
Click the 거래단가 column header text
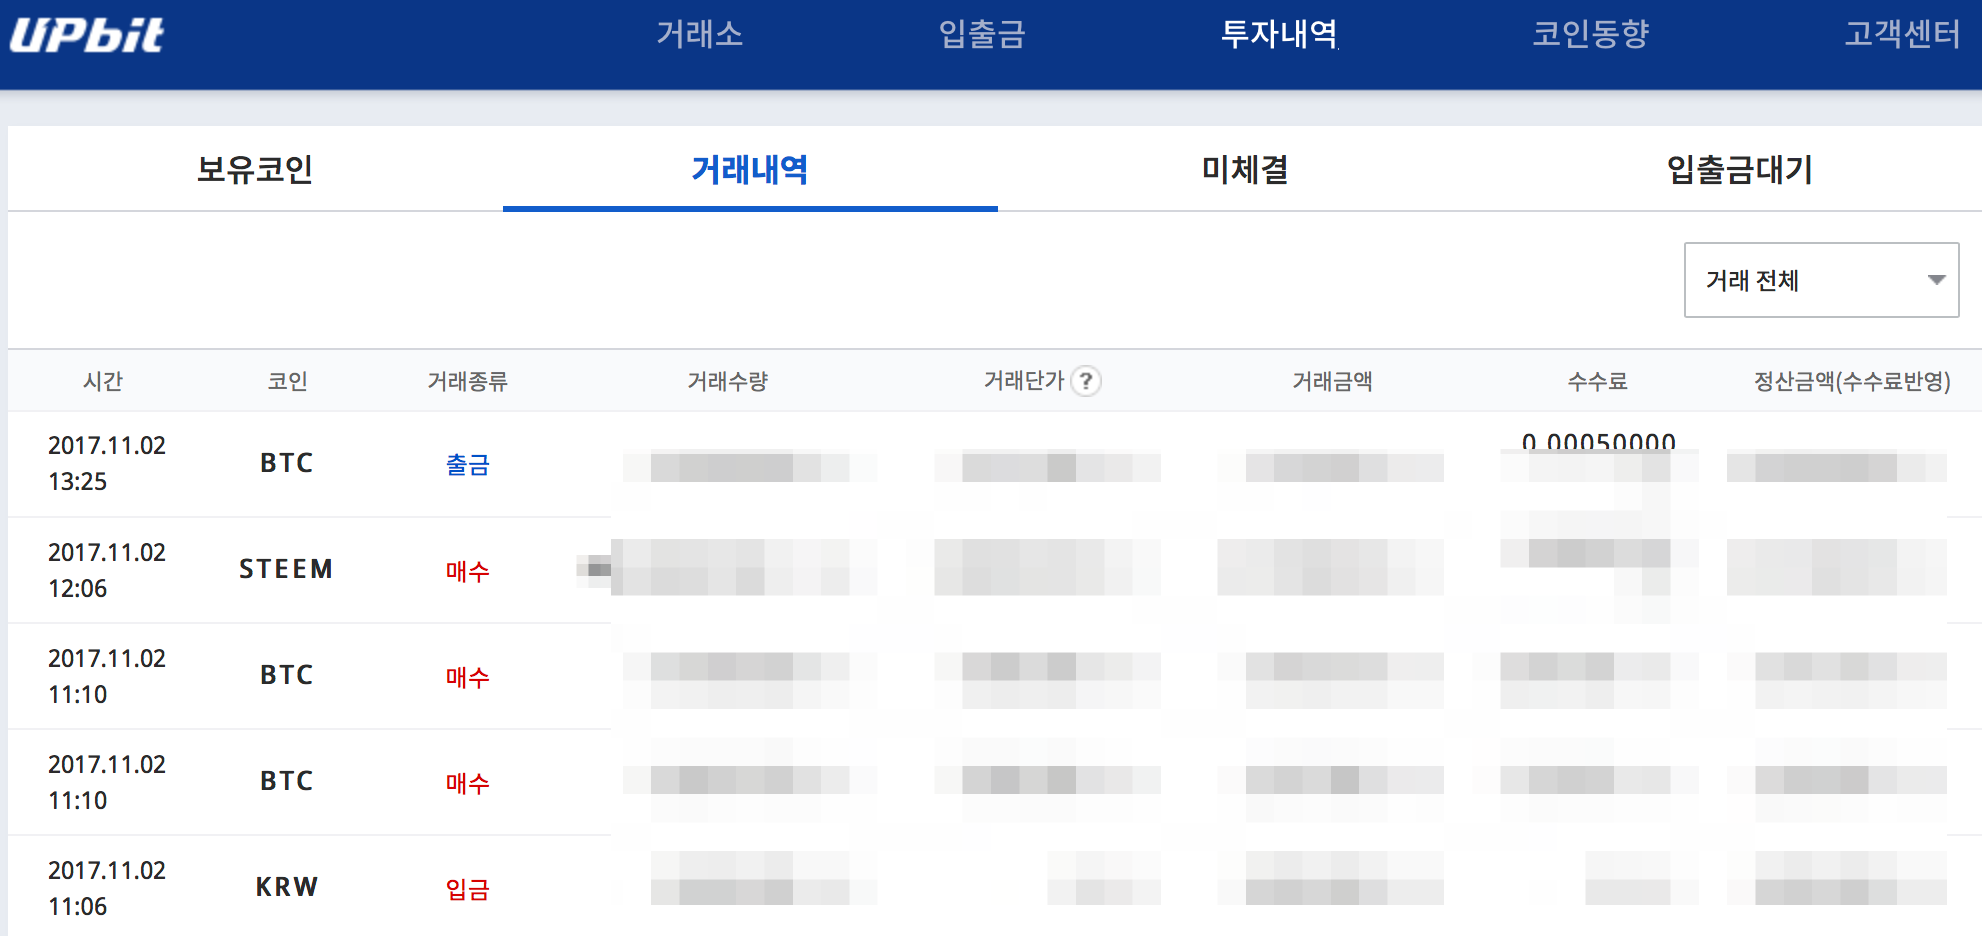point(1024,381)
